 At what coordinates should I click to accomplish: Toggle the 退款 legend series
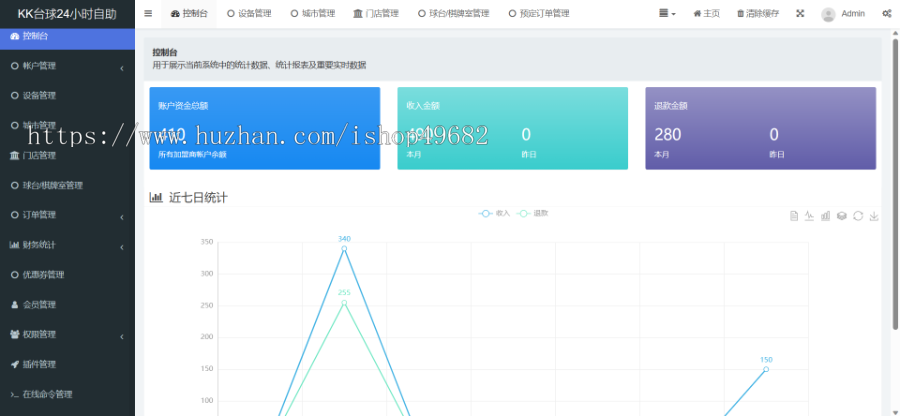pyautogui.click(x=532, y=213)
